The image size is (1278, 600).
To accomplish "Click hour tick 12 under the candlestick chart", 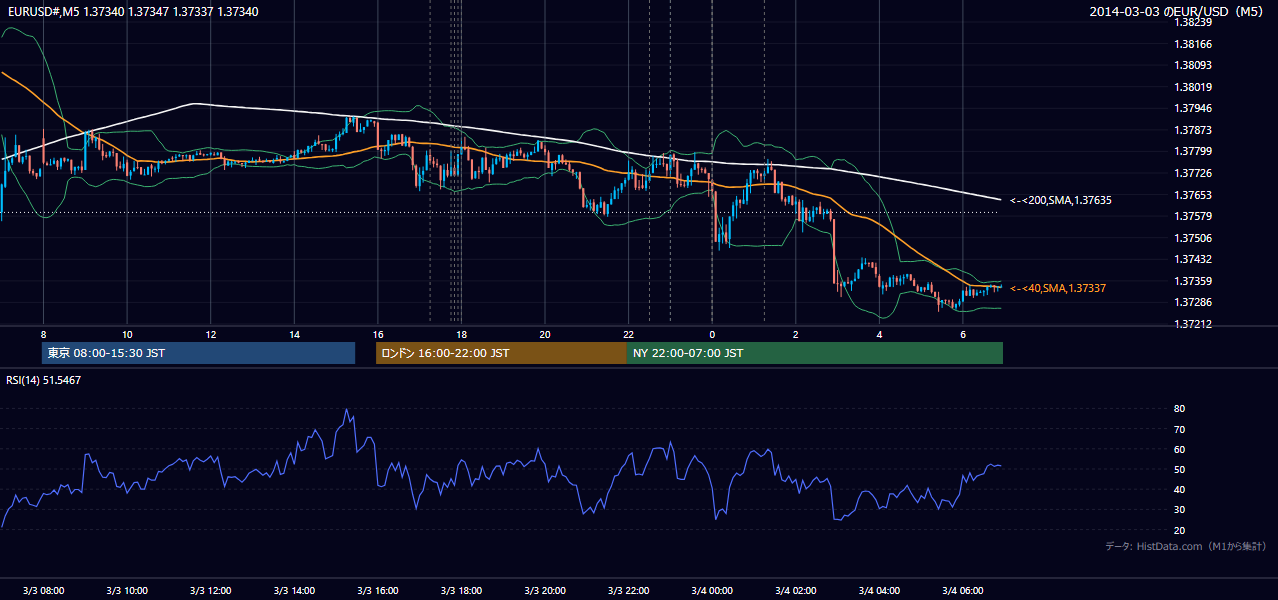I will (x=211, y=334).
